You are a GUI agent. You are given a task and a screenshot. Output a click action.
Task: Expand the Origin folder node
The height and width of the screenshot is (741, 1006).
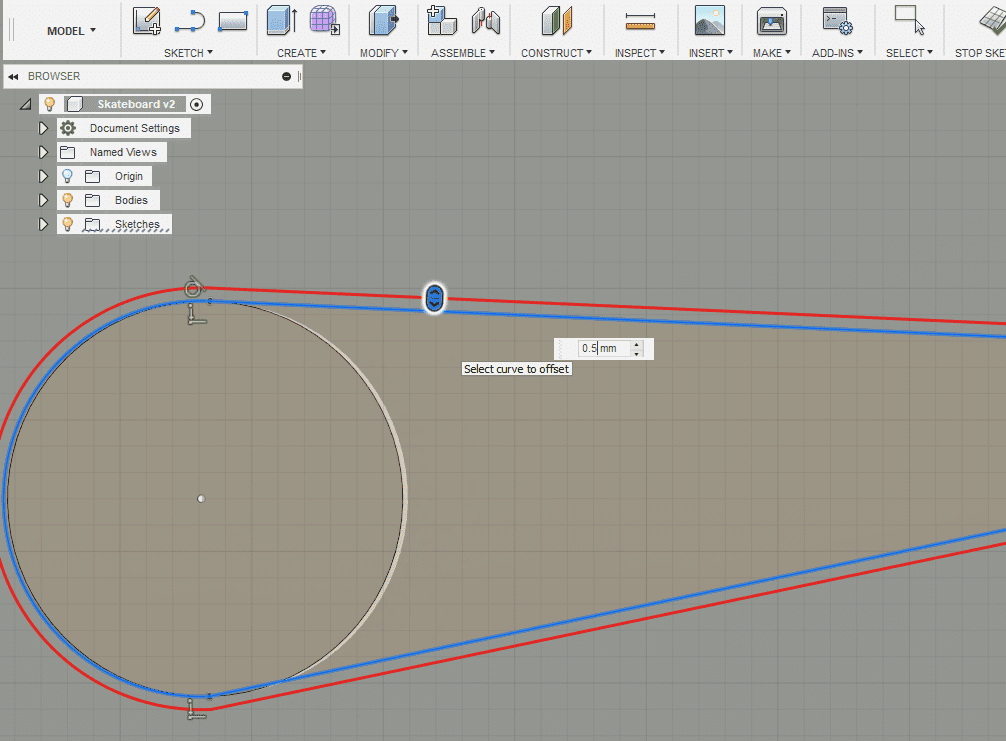pyautogui.click(x=43, y=176)
